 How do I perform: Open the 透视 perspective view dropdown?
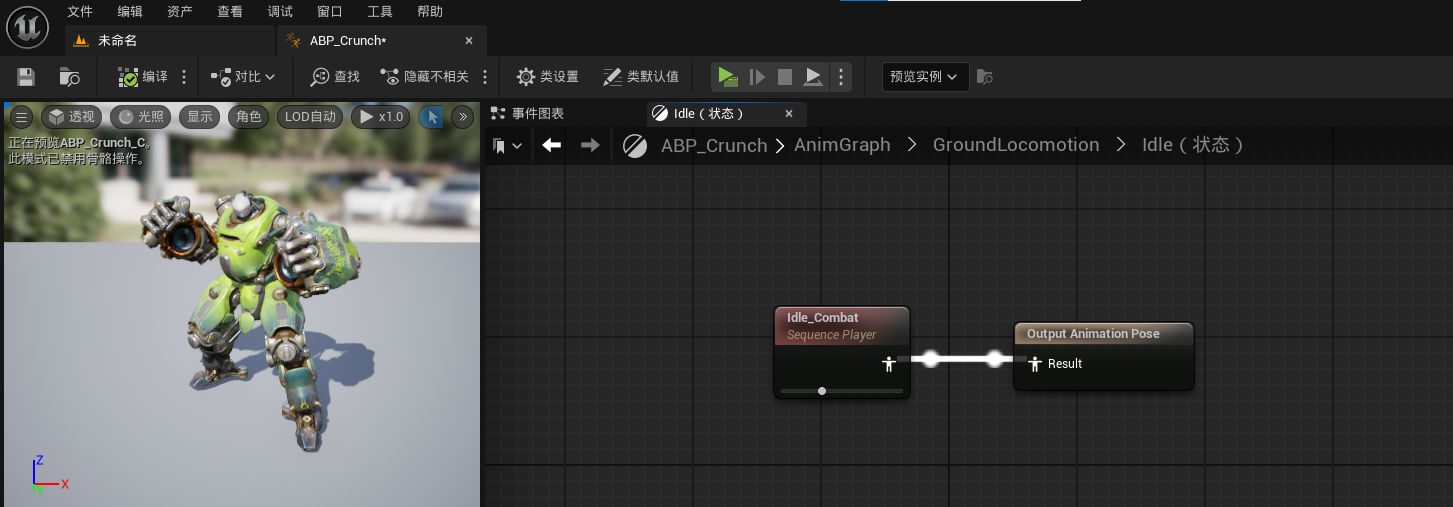pyautogui.click(x=72, y=117)
